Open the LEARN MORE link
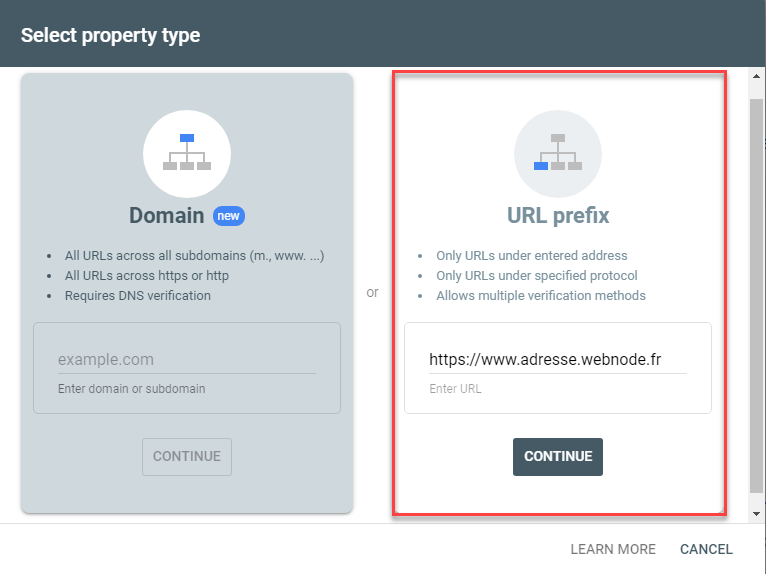 pyautogui.click(x=613, y=549)
